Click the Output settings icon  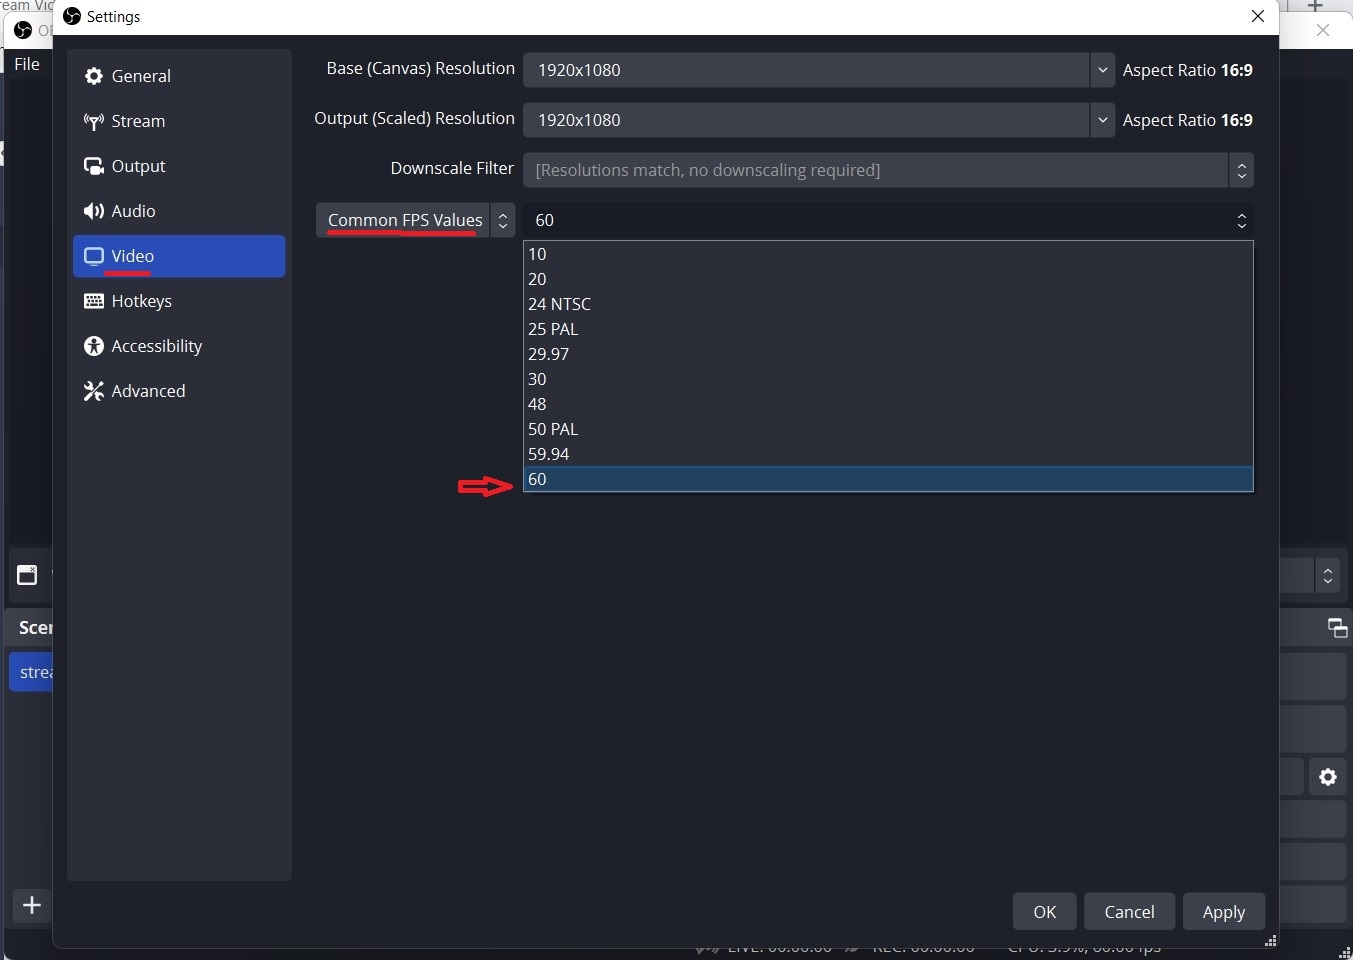point(94,166)
